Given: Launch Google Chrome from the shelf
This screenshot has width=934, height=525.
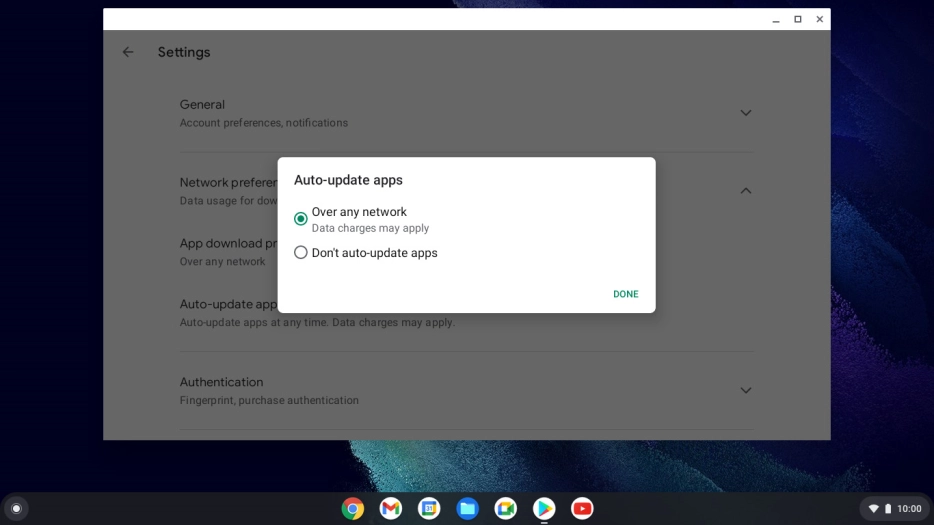Looking at the screenshot, I should [x=353, y=508].
